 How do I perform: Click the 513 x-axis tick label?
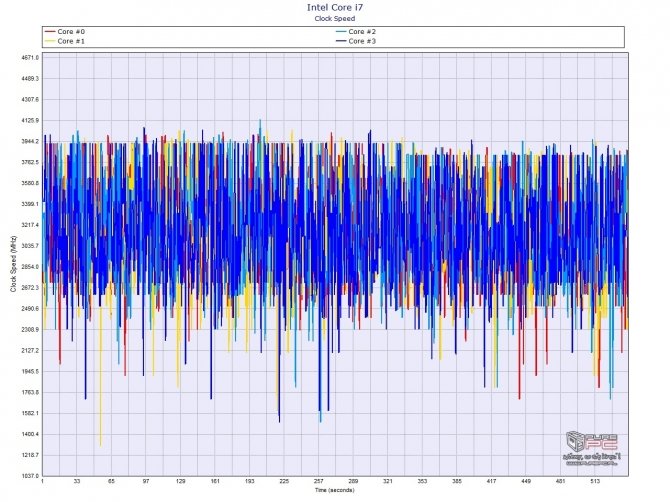point(595,481)
